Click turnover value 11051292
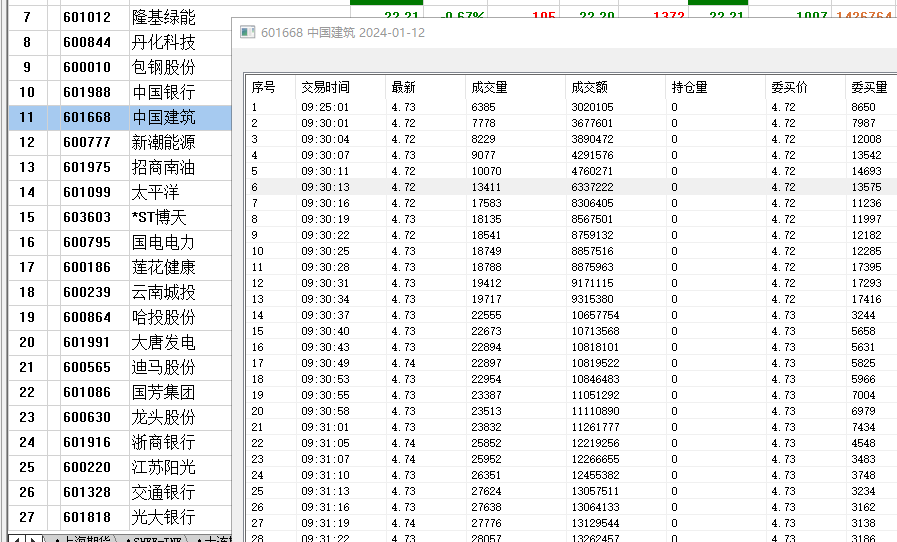The width and height of the screenshot is (897, 542). [x=595, y=395]
